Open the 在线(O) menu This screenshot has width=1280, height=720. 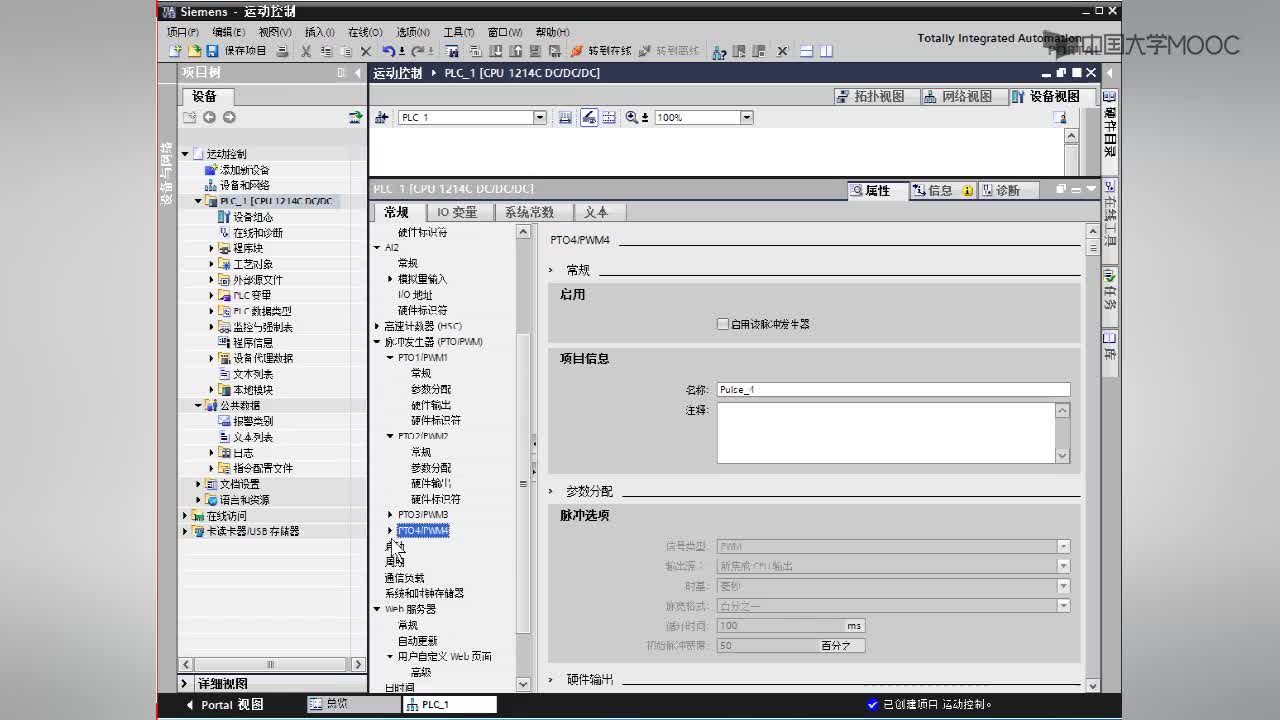point(365,32)
